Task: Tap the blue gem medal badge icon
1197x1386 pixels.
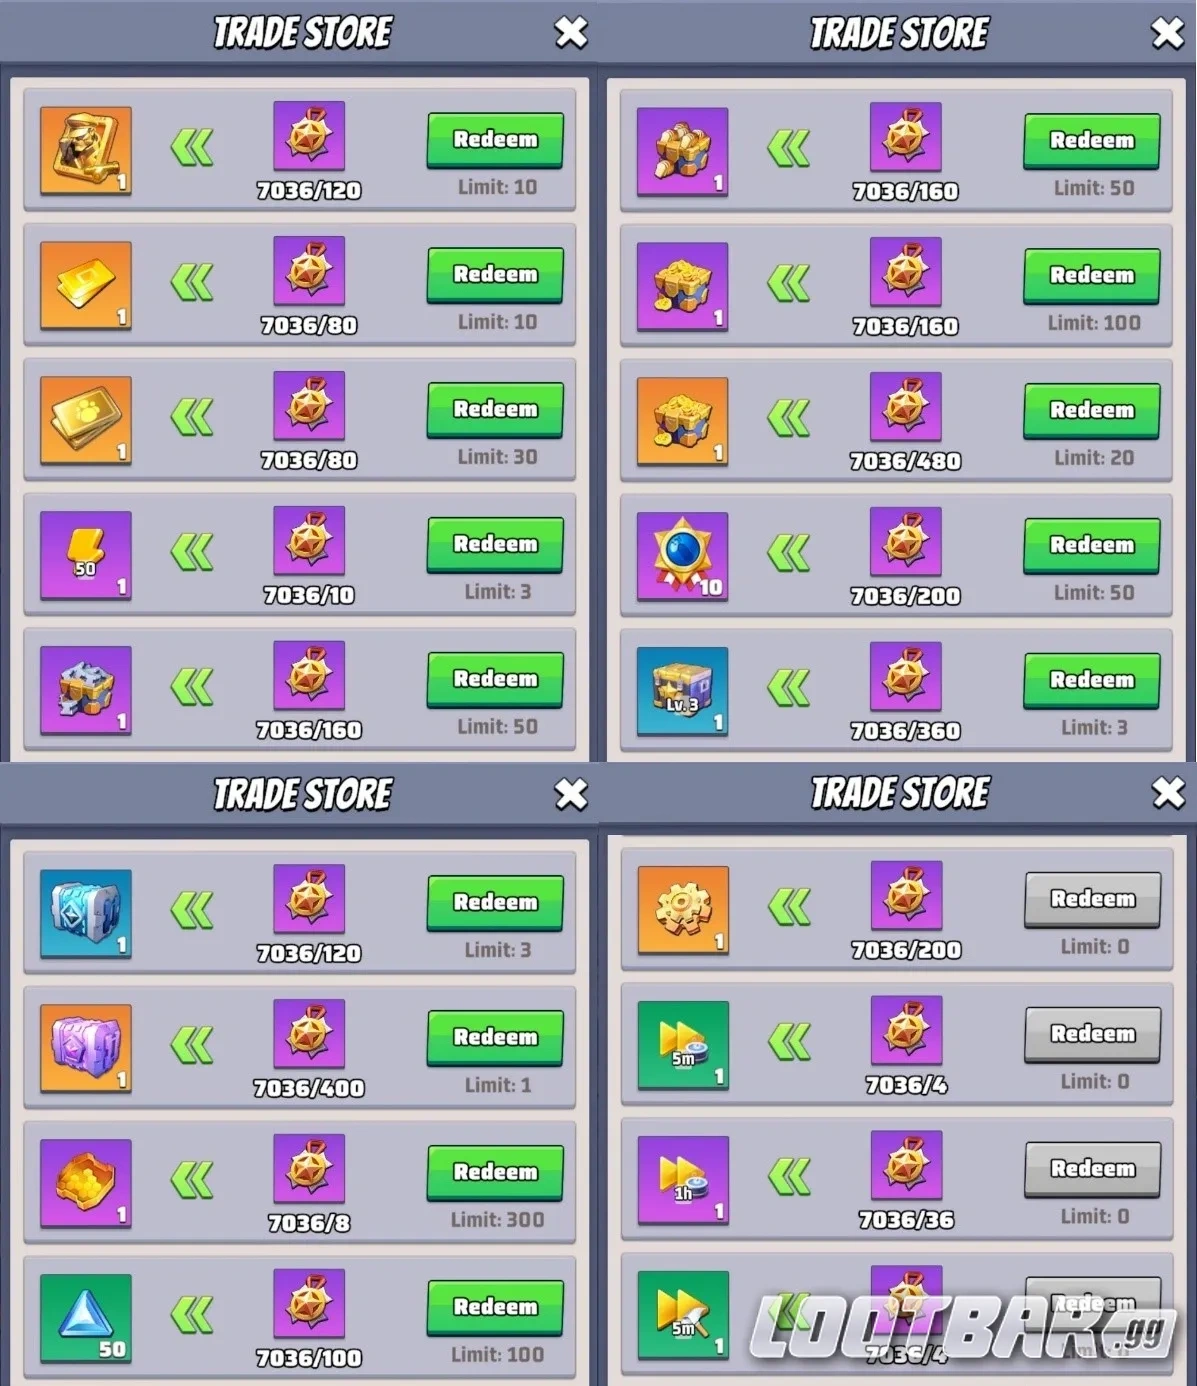Action: coord(683,556)
